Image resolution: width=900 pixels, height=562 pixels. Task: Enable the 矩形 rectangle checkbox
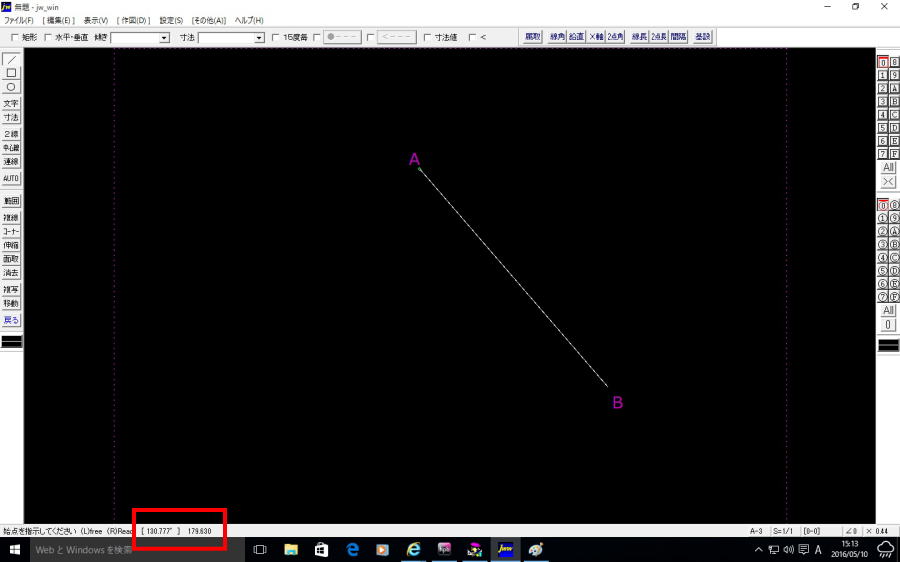click(15, 37)
